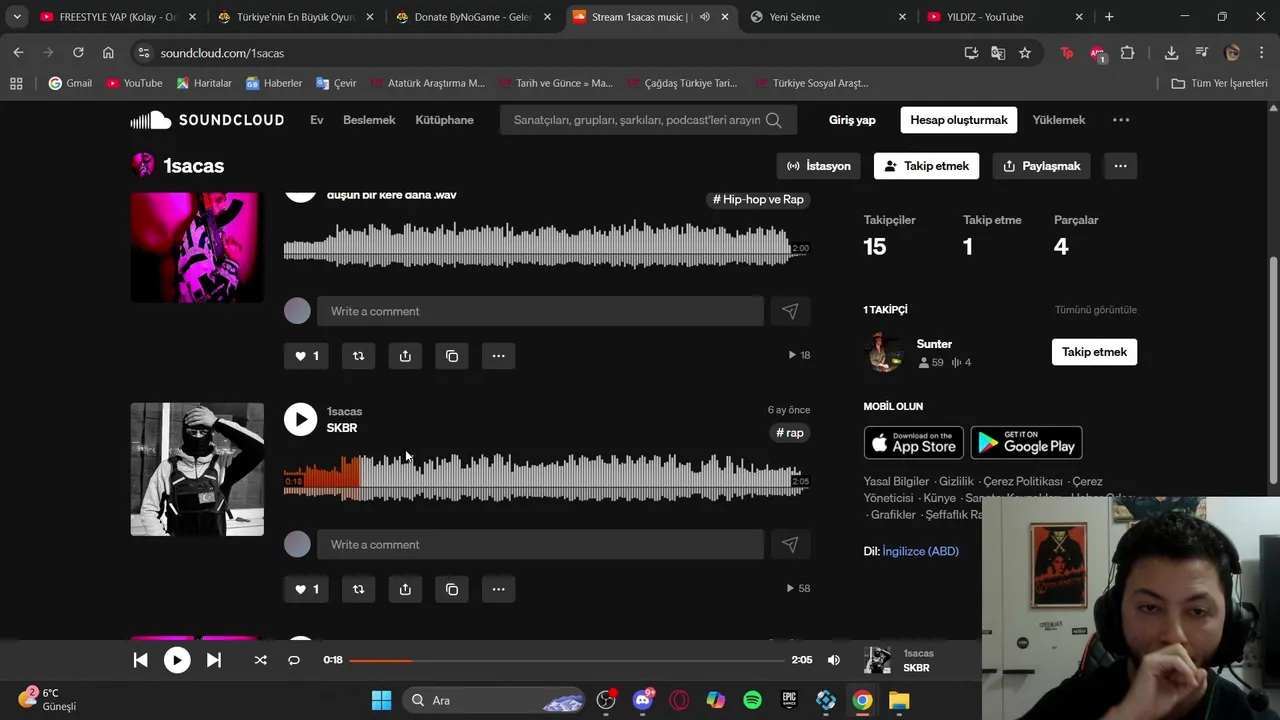Like the SKBR track
The width and height of the screenshot is (1280, 720).
306,589
